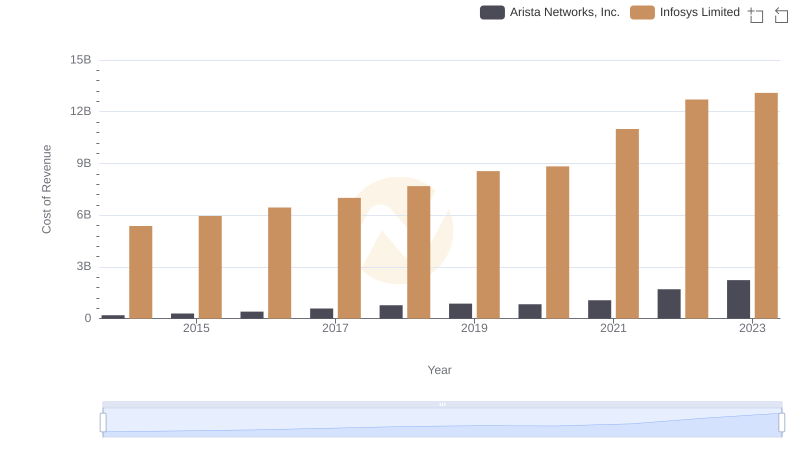Viewport: 800px width, 461px height.
Task: Click the zoom reset restore icon
Action: pyautogui.click(x=781, y=15)
